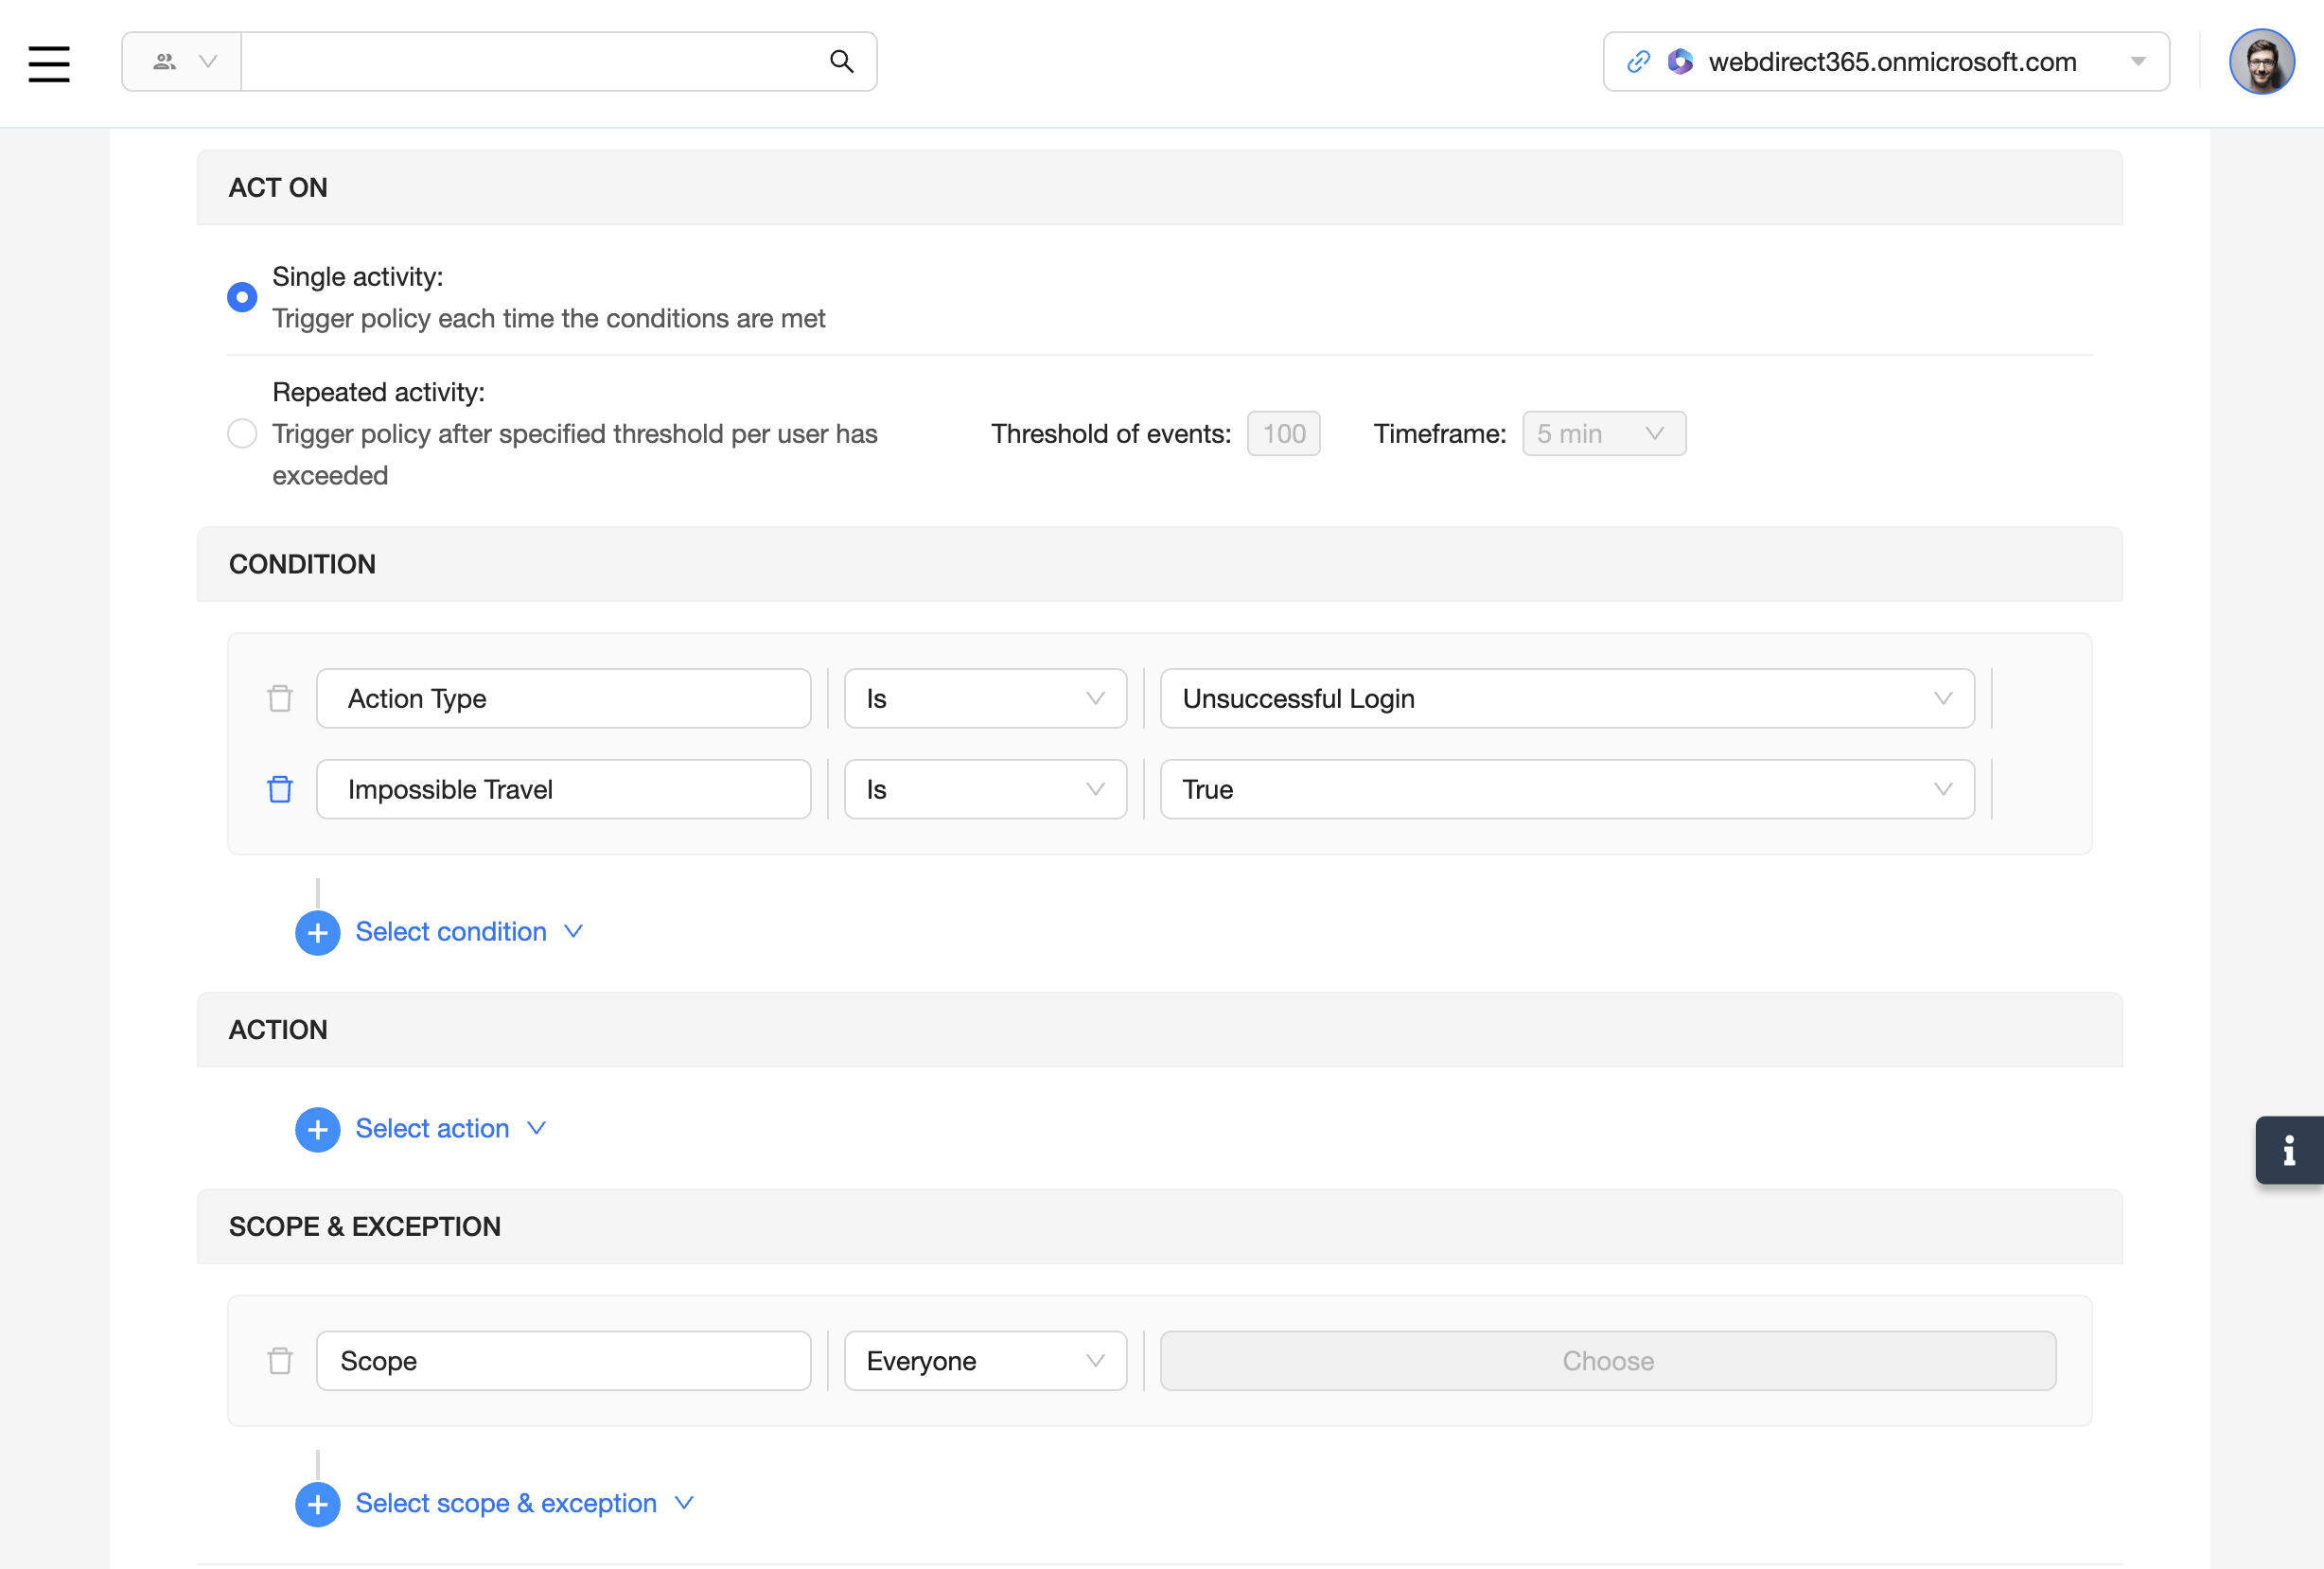Click the plus icon for Select condition
This screenshot has height=1569, width=2324.
click(x=317, y=932)
